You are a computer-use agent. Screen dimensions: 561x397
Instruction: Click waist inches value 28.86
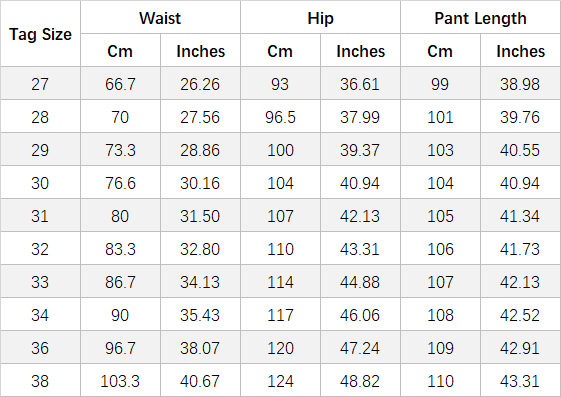[x=200, y=150]
